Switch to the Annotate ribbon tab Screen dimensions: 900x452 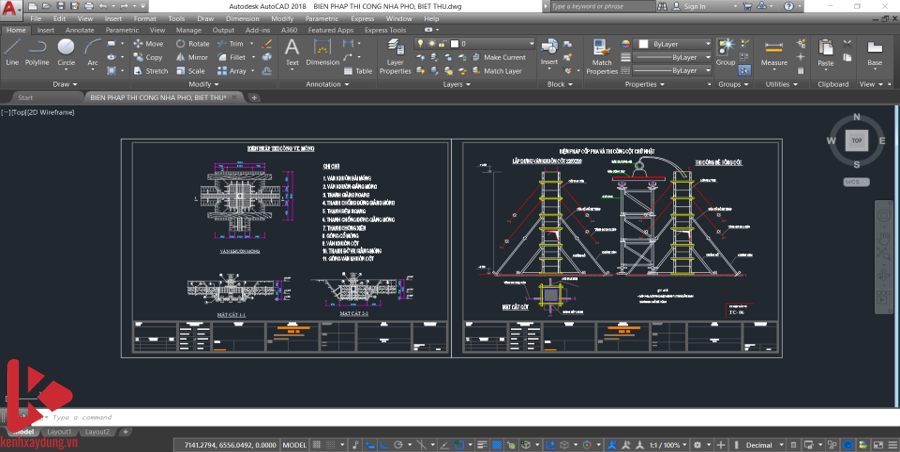(x=79, y=30)
